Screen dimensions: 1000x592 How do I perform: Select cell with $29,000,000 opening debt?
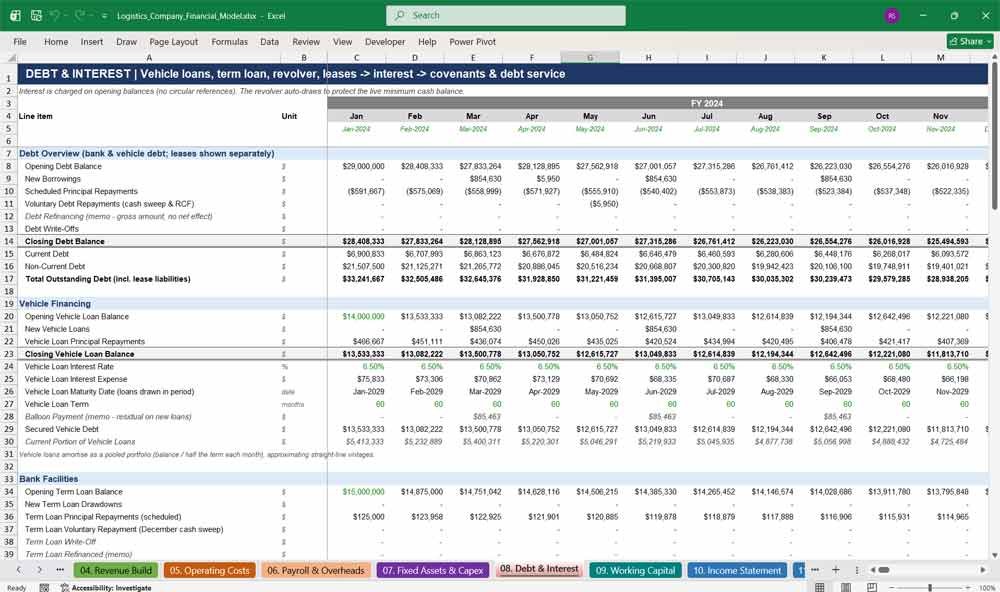[357, 166]
